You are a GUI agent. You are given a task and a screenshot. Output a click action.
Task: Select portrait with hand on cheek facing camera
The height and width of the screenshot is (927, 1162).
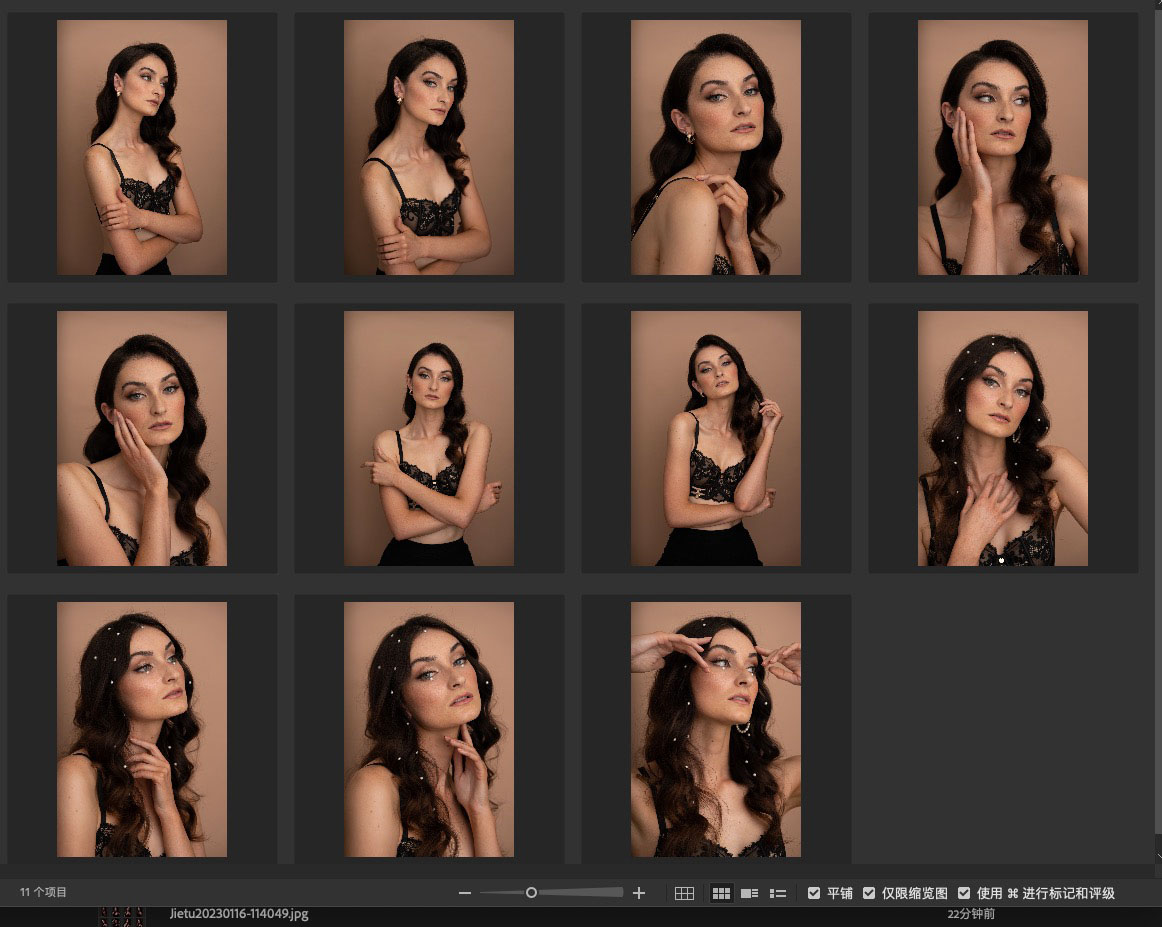[x=142, y=438]
